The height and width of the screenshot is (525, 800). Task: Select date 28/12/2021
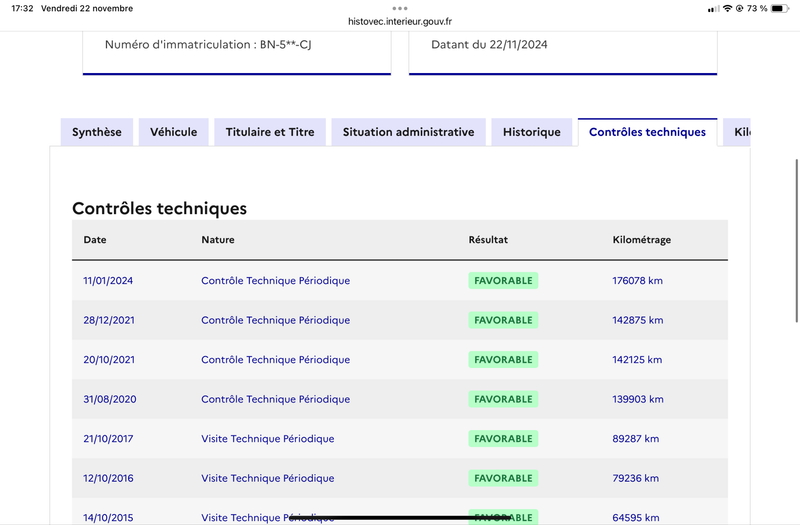[x=109, y=320]
